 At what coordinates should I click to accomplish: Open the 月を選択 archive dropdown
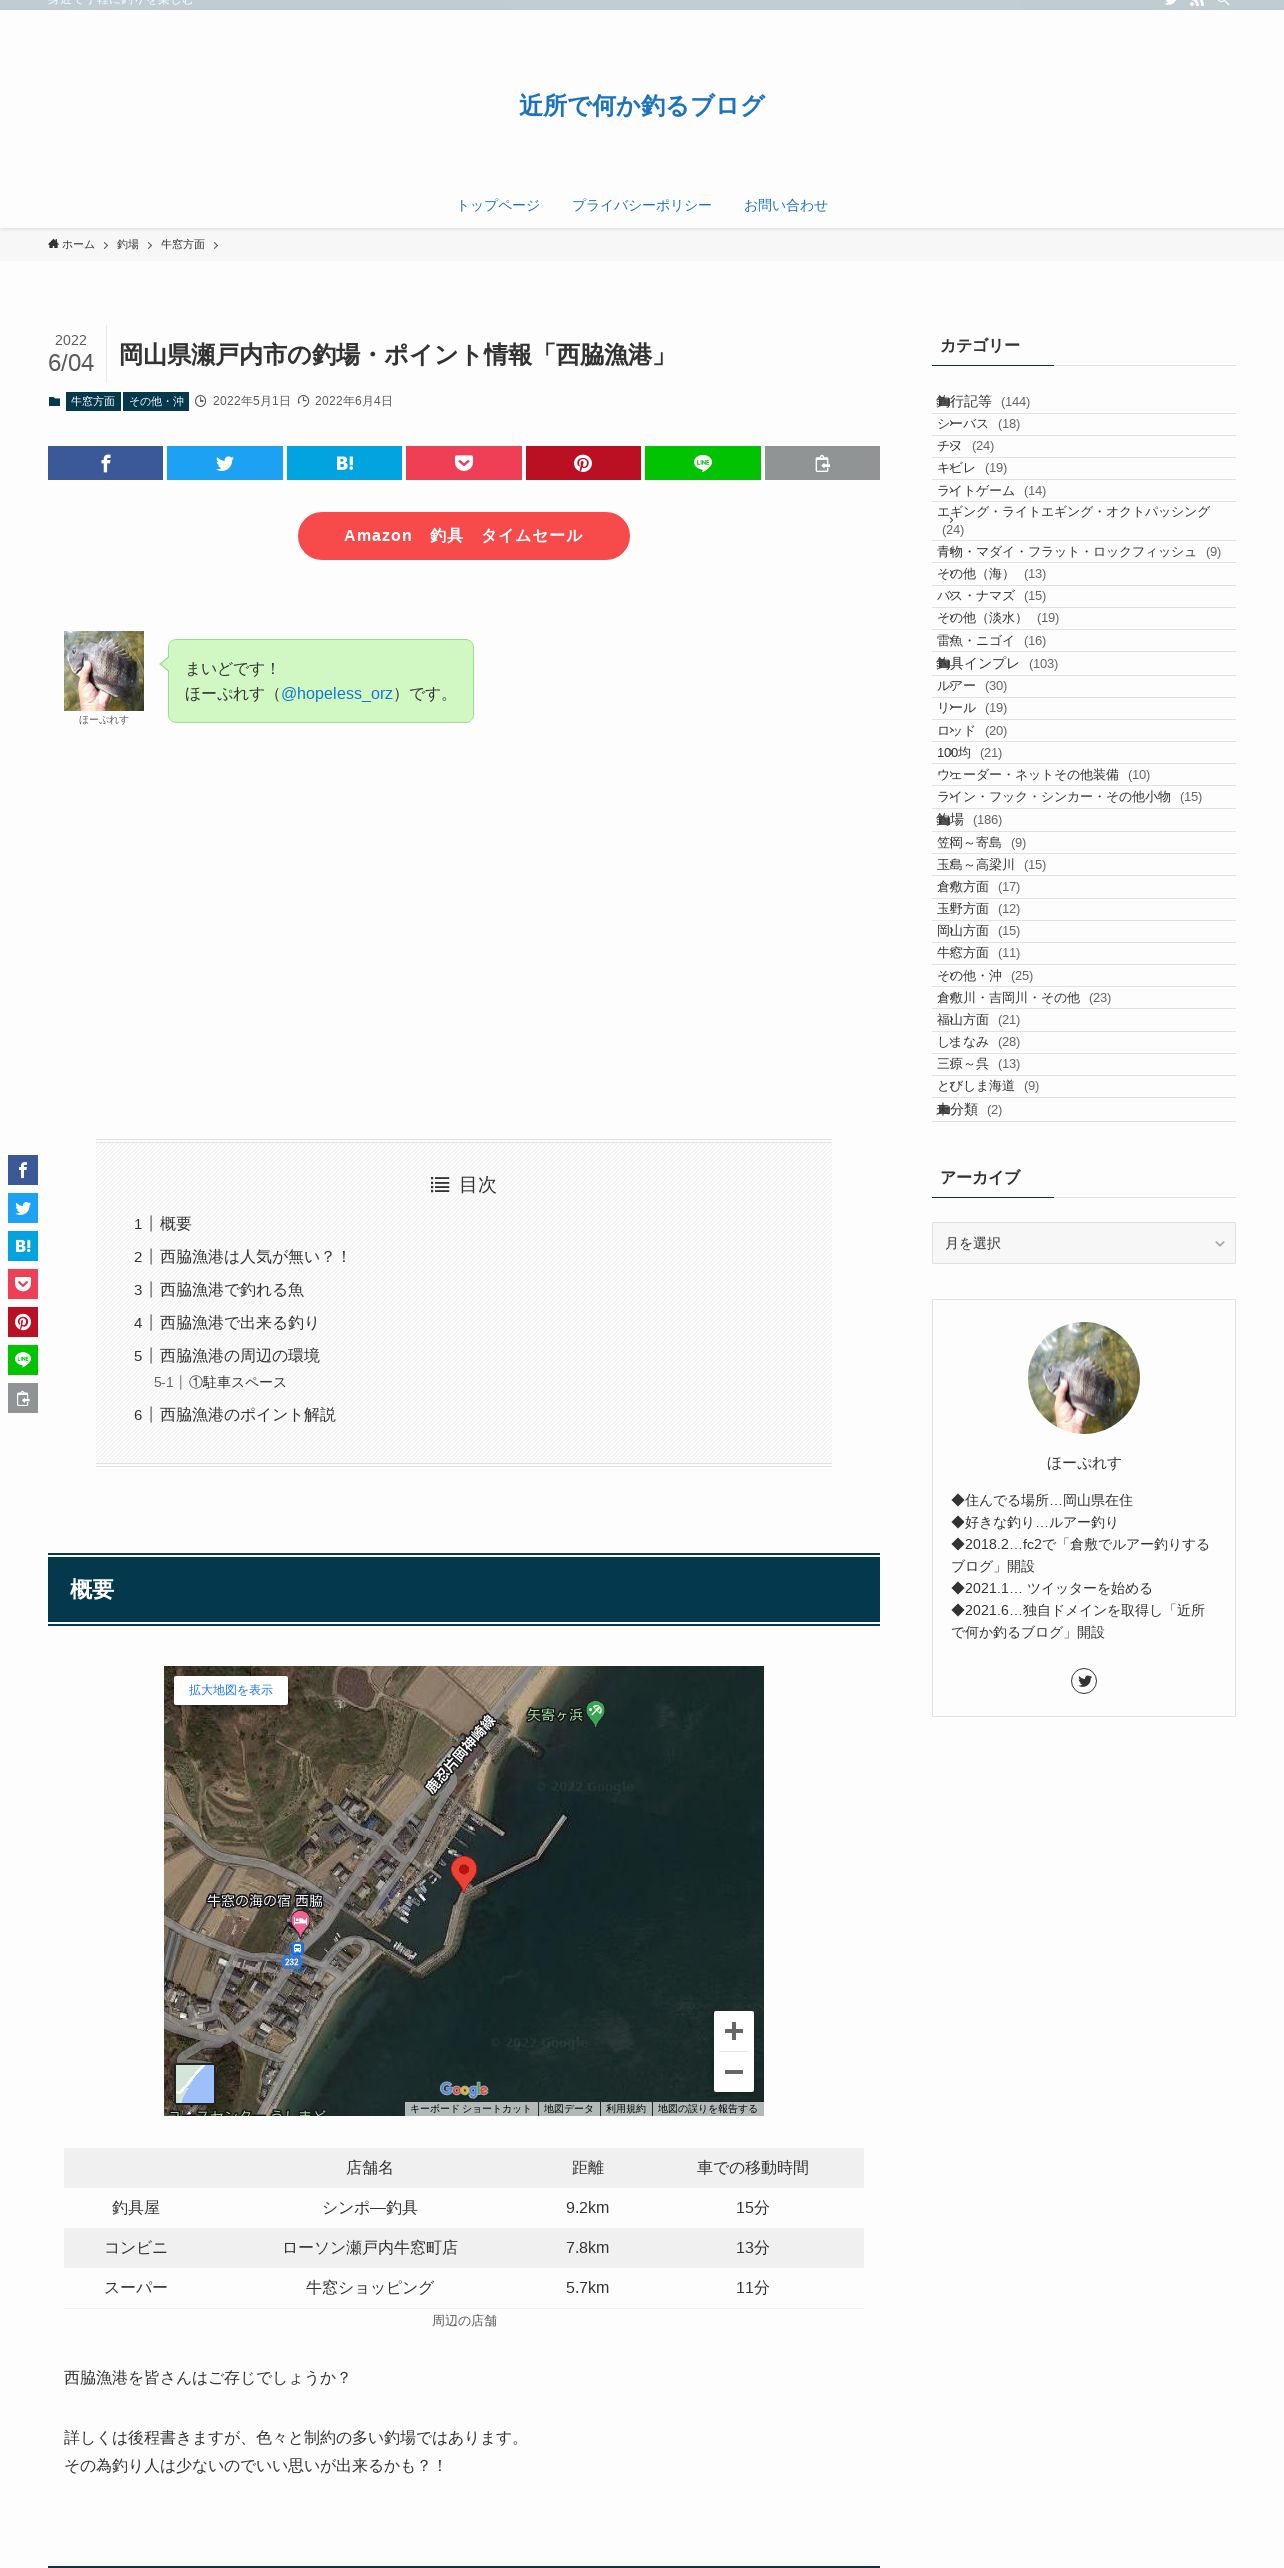pyautogui.click(x=1084, y=1243)
